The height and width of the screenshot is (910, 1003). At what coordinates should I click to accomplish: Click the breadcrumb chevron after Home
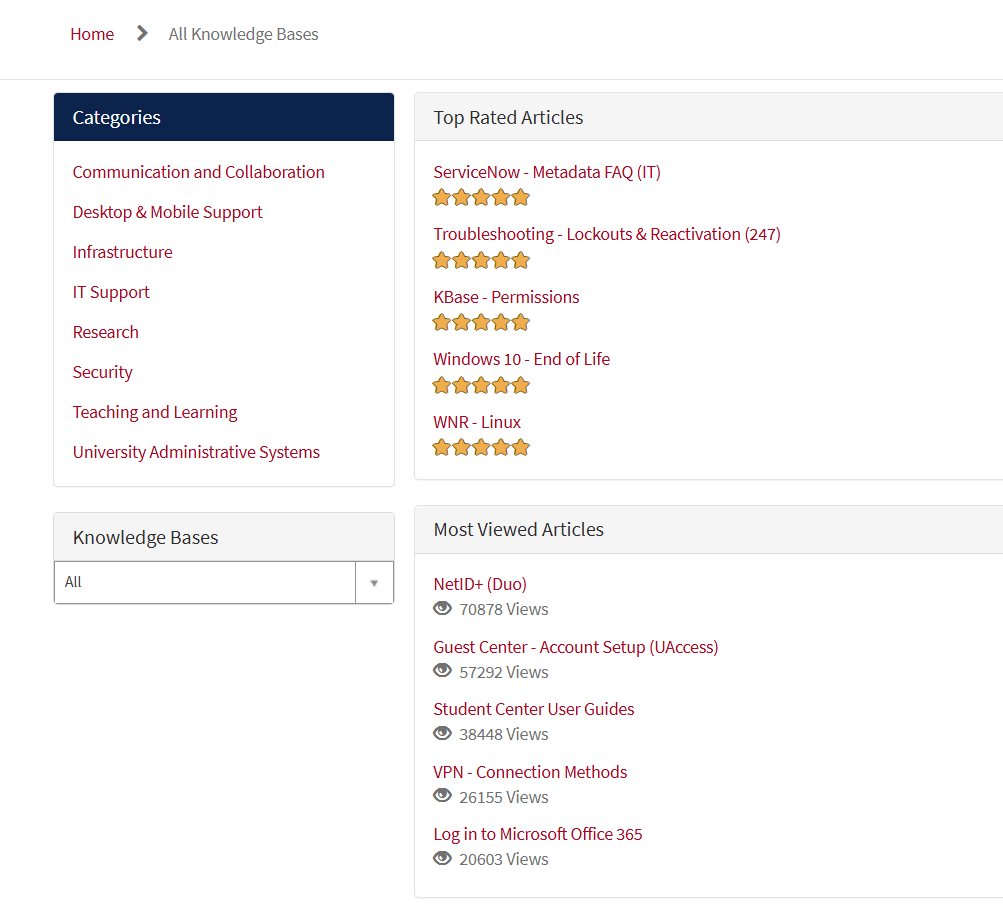click(142, 33)
